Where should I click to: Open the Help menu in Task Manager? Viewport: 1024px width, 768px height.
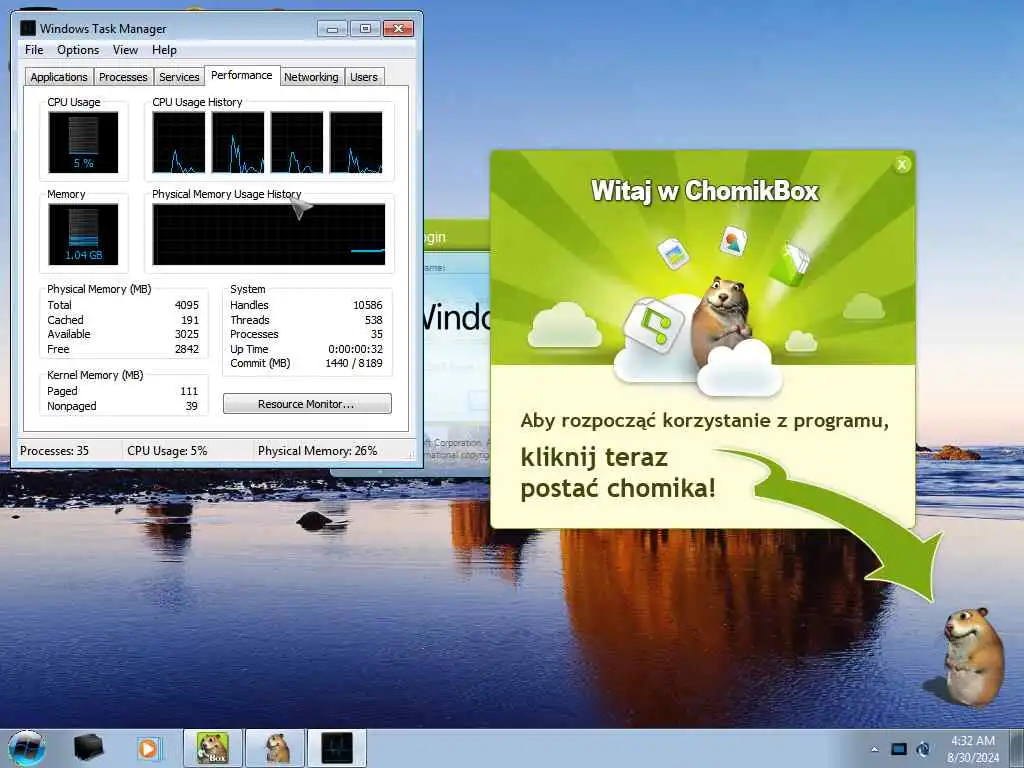[165, 50]
